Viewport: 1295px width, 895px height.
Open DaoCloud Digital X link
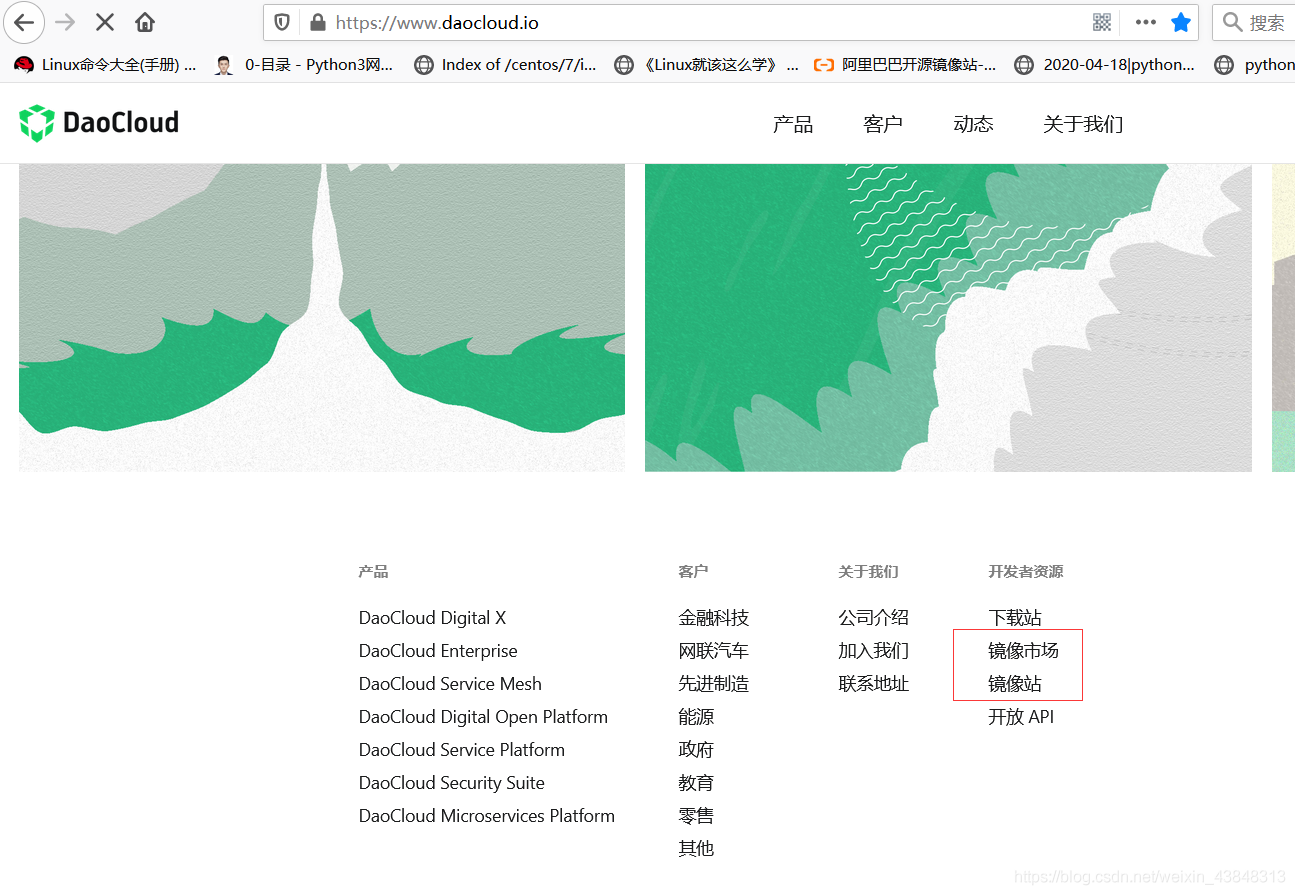pyautogui.click(x=433, y=618)
